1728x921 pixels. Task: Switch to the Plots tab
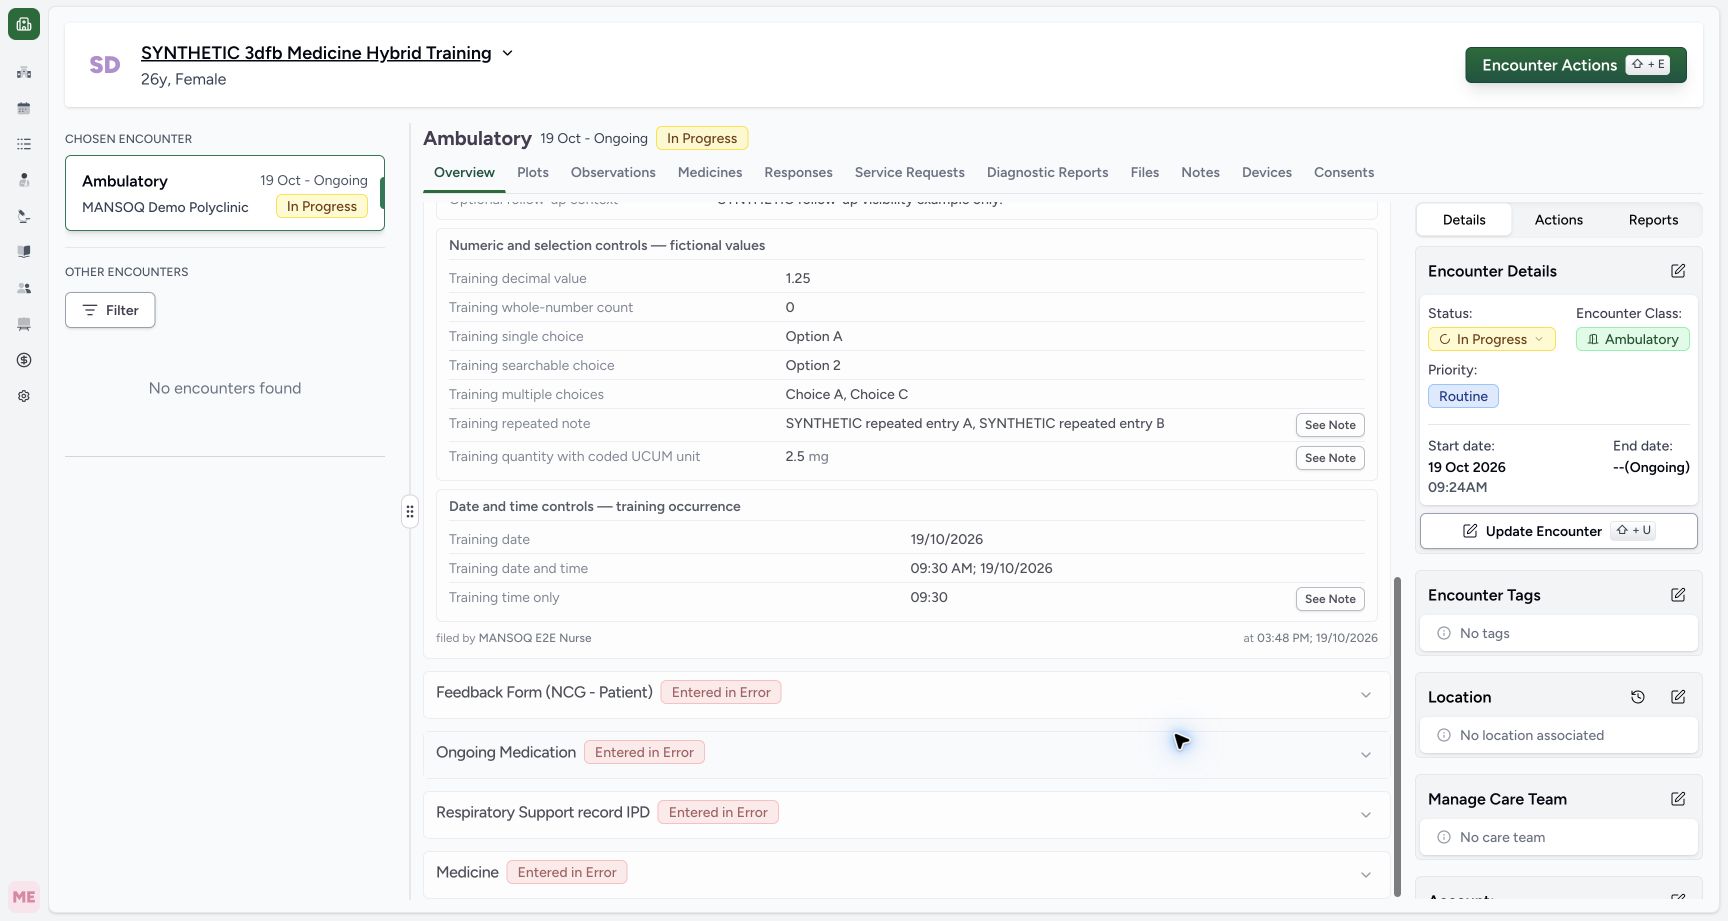533,172
